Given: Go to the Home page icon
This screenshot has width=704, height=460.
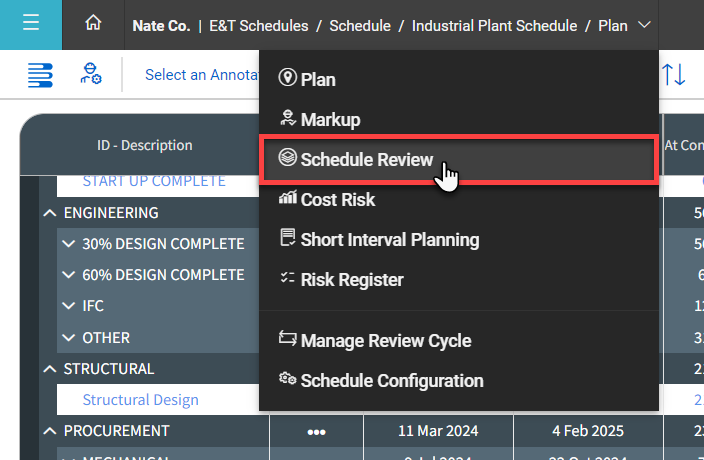Looking at the screenshot, I should [94, 24].
